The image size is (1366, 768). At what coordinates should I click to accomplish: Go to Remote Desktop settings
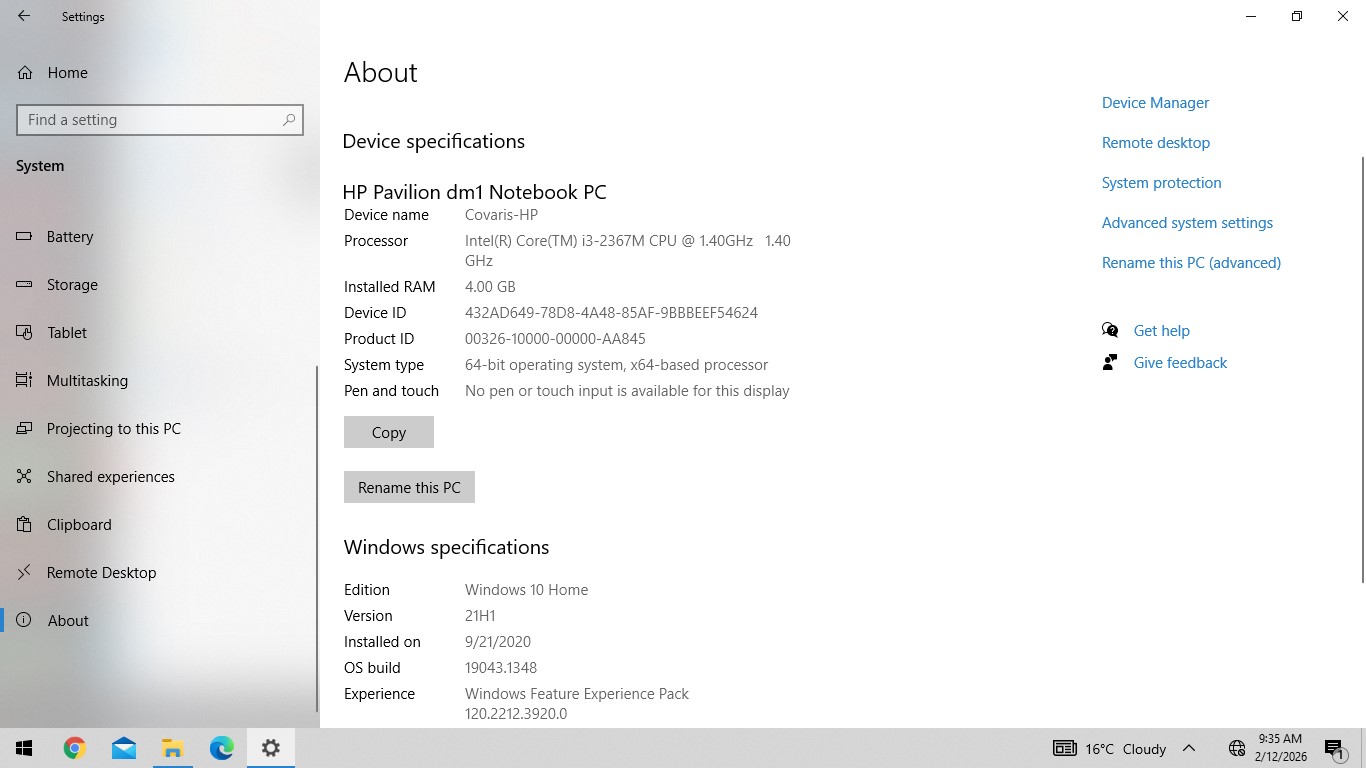coord(101,573)
